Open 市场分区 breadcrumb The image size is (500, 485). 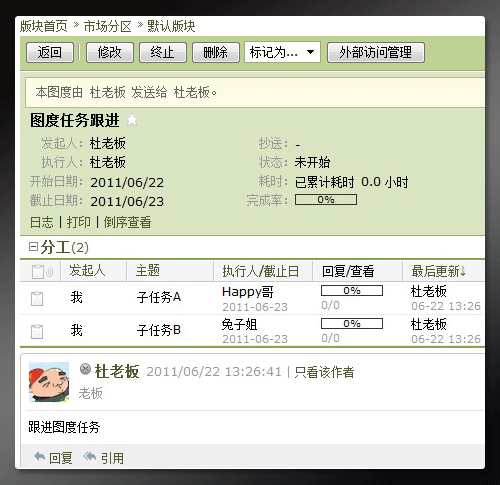107,26
